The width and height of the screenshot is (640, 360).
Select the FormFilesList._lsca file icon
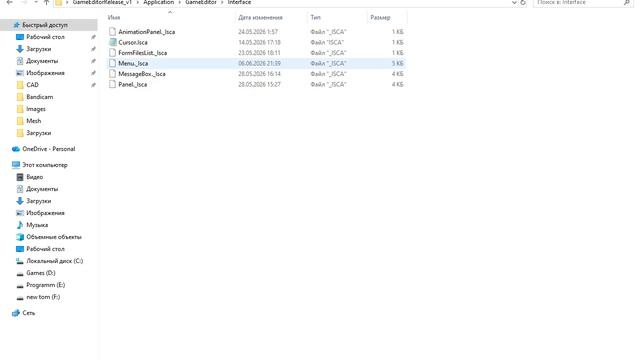[x=112, y=53]
